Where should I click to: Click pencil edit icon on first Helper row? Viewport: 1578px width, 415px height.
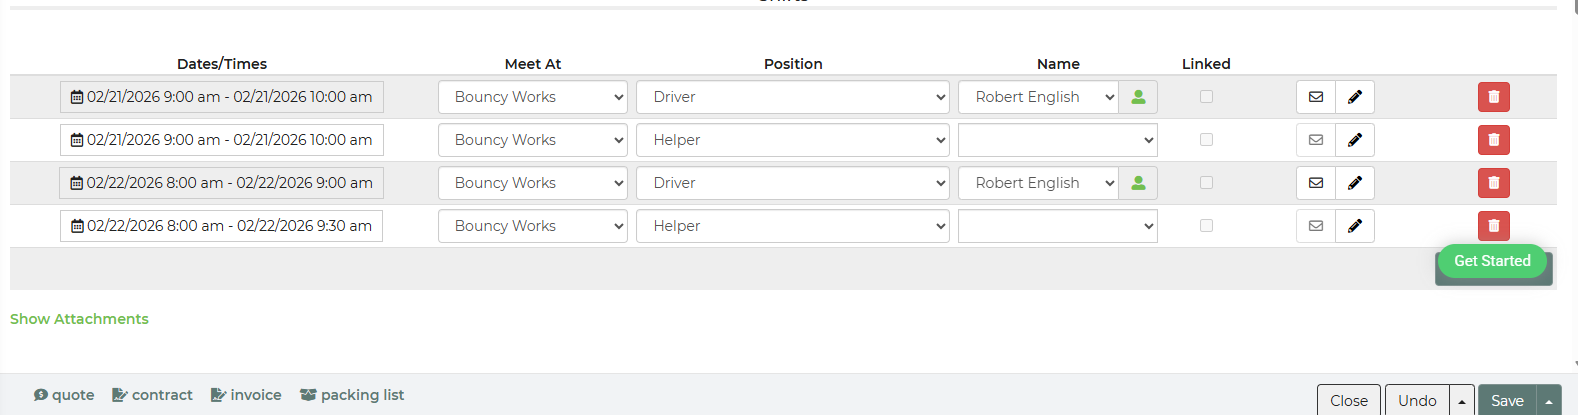pyautogui.click(x=1355, y=140)
